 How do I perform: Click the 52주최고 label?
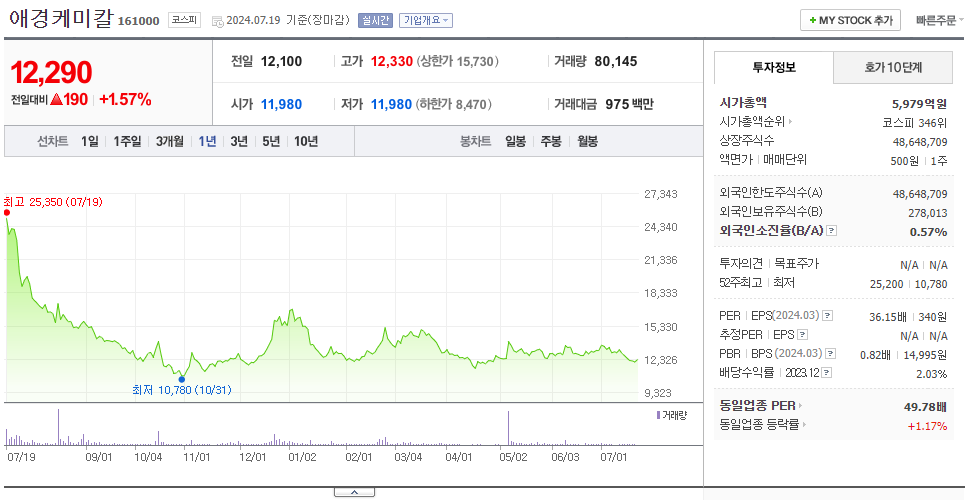click(741, 283)
